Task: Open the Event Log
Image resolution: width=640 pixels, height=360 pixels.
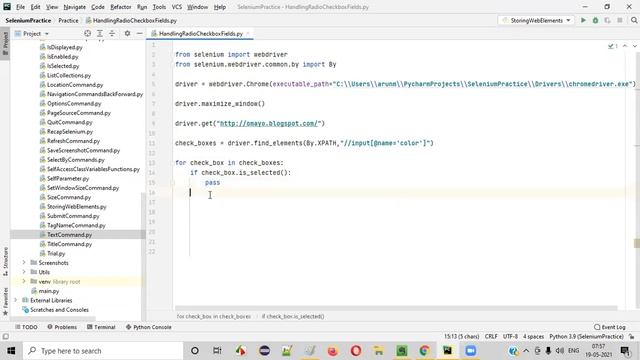Action: tap(610, 327)
